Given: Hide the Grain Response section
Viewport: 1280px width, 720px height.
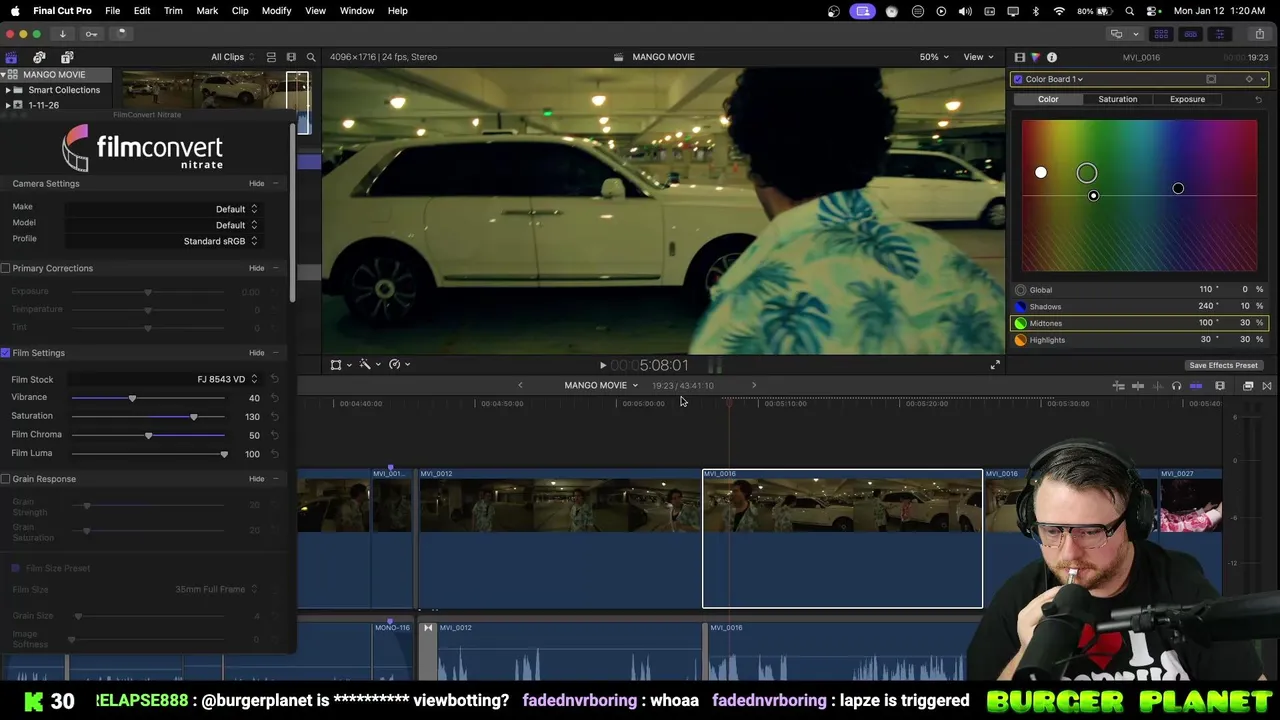Looking at the screenshot, I should [x=256, y=479].
